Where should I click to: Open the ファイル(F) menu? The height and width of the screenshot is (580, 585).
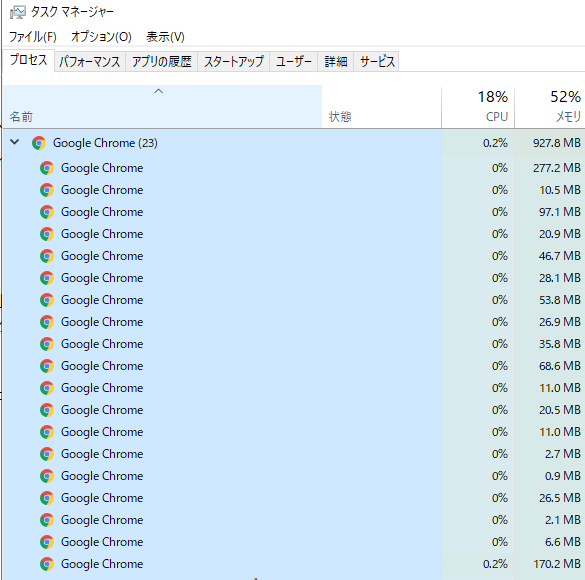click(x=33, y=37)
